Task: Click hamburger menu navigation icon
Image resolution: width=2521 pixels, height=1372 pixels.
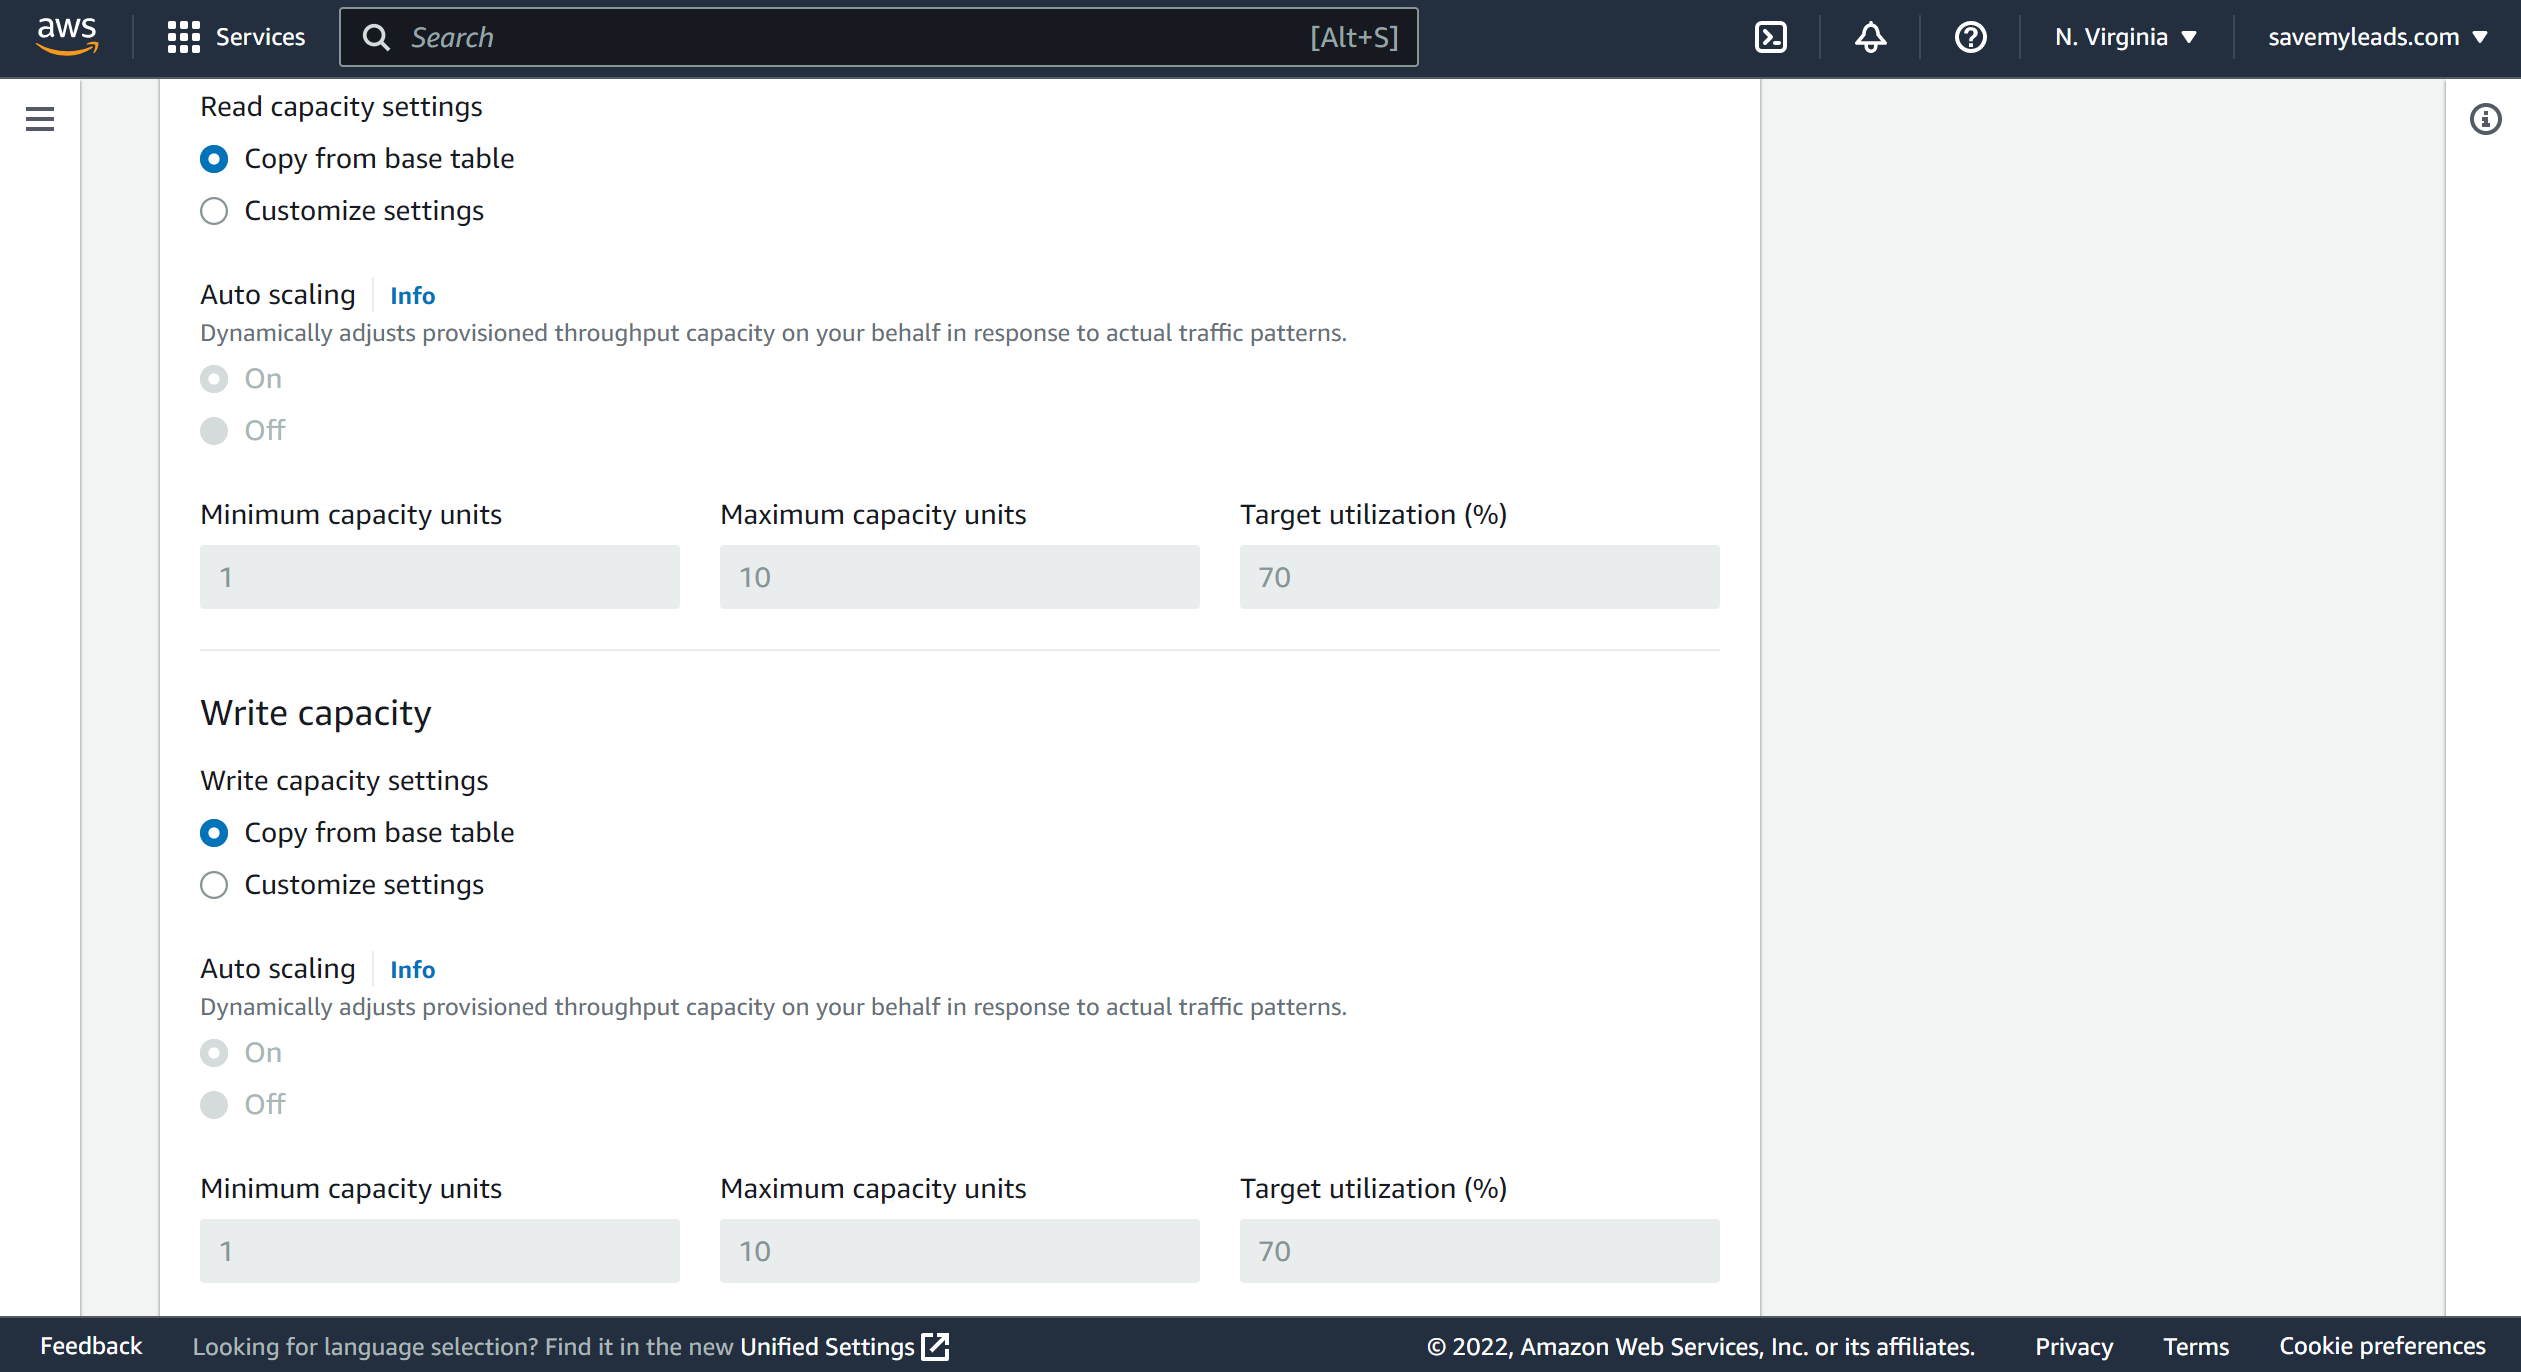Action: coord(41,118)
